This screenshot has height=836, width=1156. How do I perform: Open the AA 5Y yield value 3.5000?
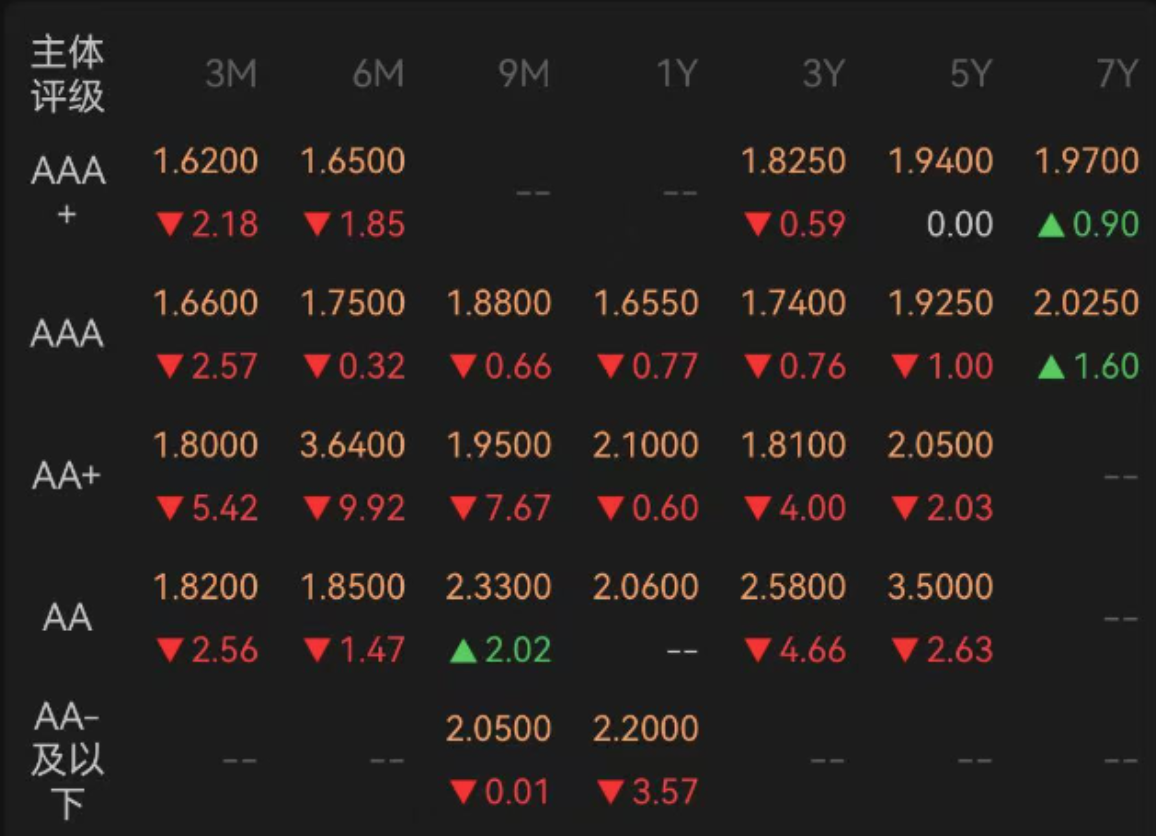point(940,587)
